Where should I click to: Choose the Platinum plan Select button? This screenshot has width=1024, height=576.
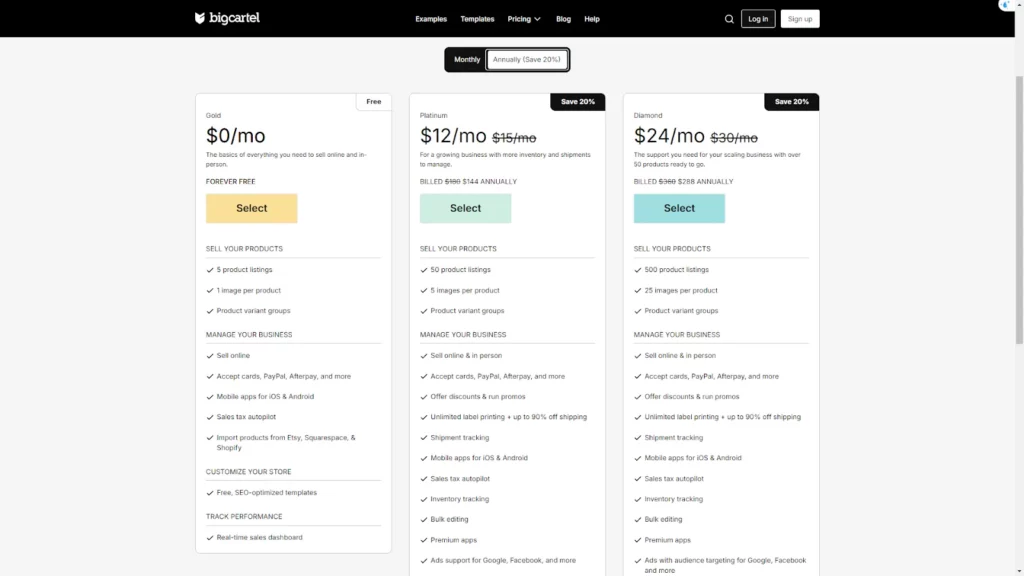pyautogui.click(x=465, y=208)
